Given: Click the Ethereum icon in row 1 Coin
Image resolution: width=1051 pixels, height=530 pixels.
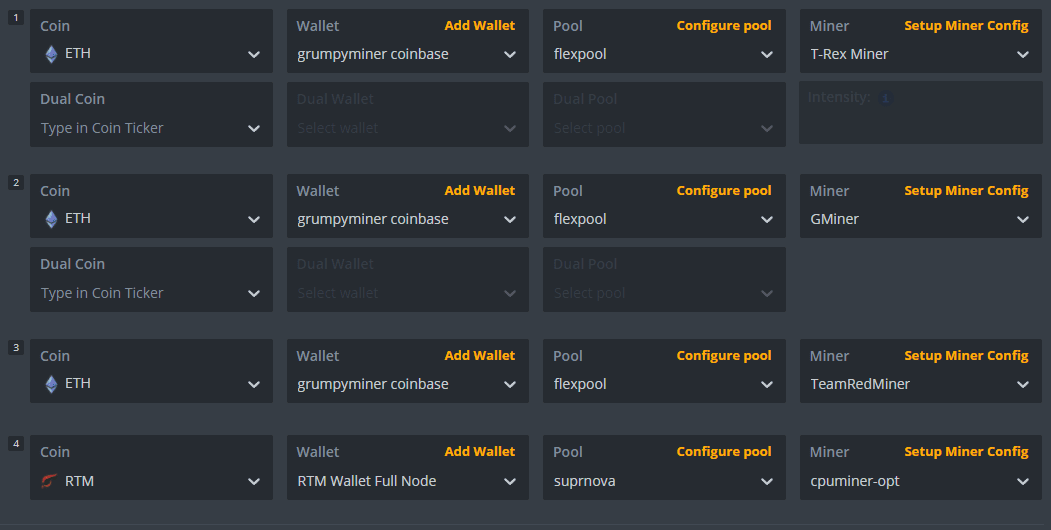Looking at the screenshot, I should (51, 54).
